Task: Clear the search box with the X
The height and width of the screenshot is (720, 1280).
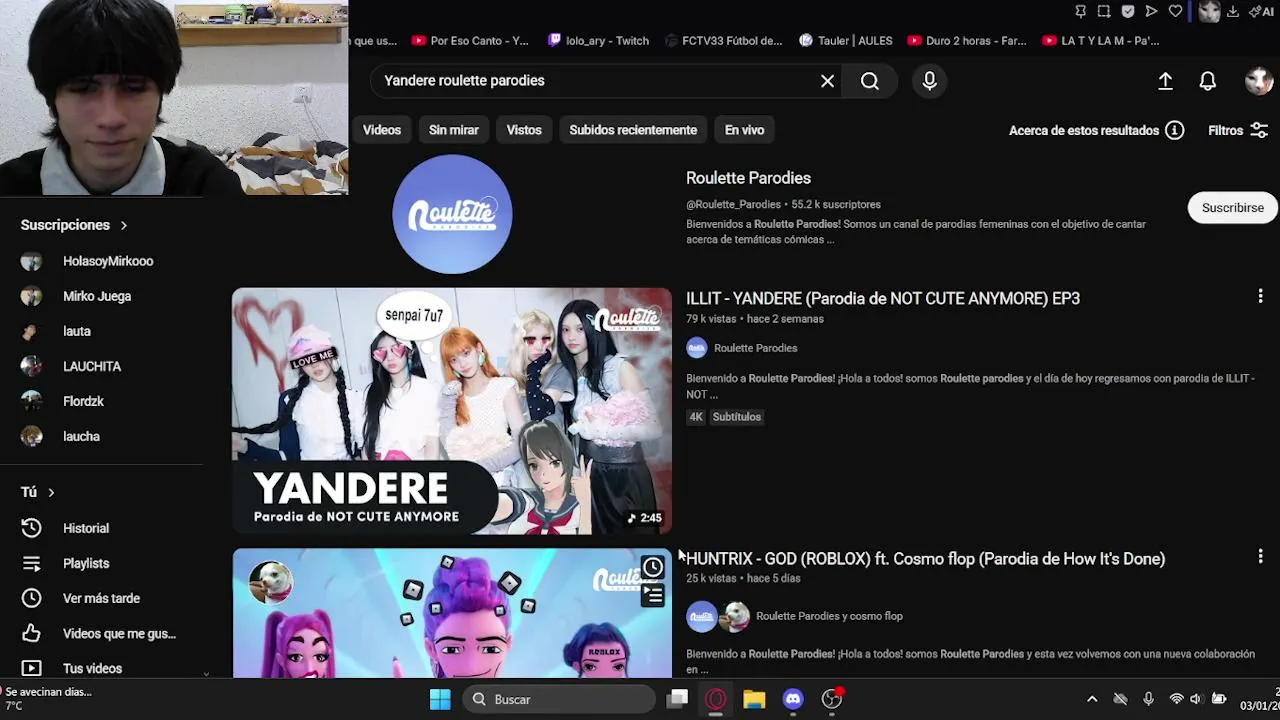Action: pos(827,81)
